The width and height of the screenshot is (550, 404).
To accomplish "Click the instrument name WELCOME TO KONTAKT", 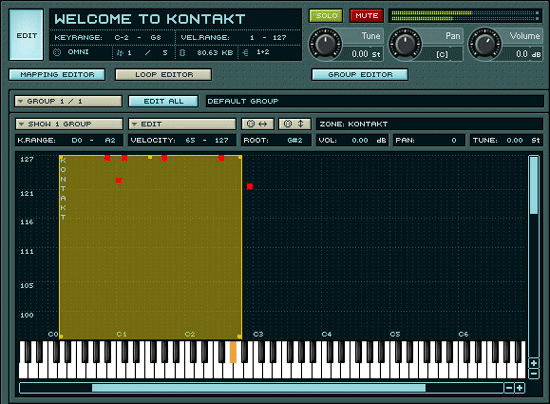I will click(150, 19).
